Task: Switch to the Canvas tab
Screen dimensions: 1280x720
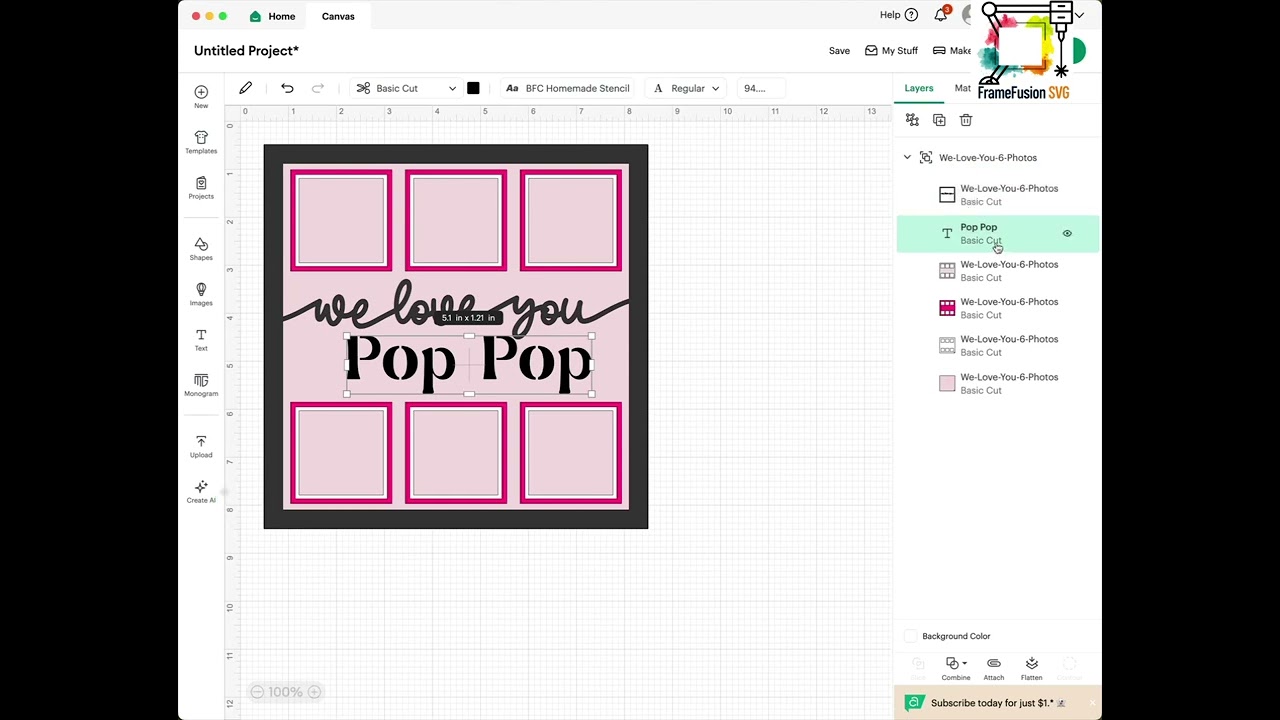Action: point(338,16)
